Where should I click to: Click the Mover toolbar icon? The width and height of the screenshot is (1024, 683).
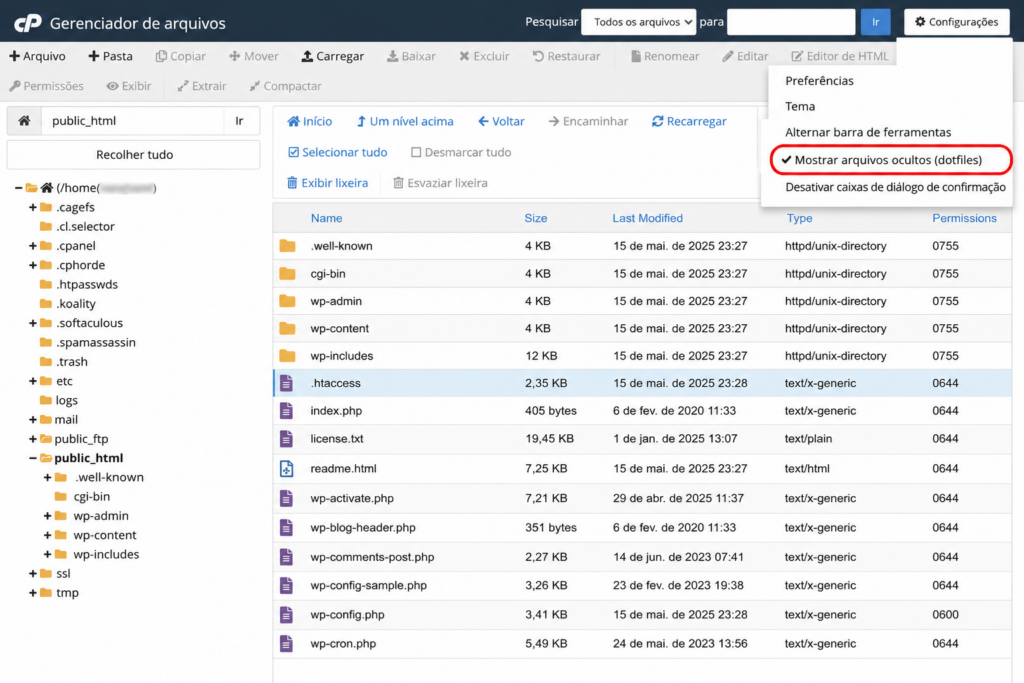(x=234, y=56)
